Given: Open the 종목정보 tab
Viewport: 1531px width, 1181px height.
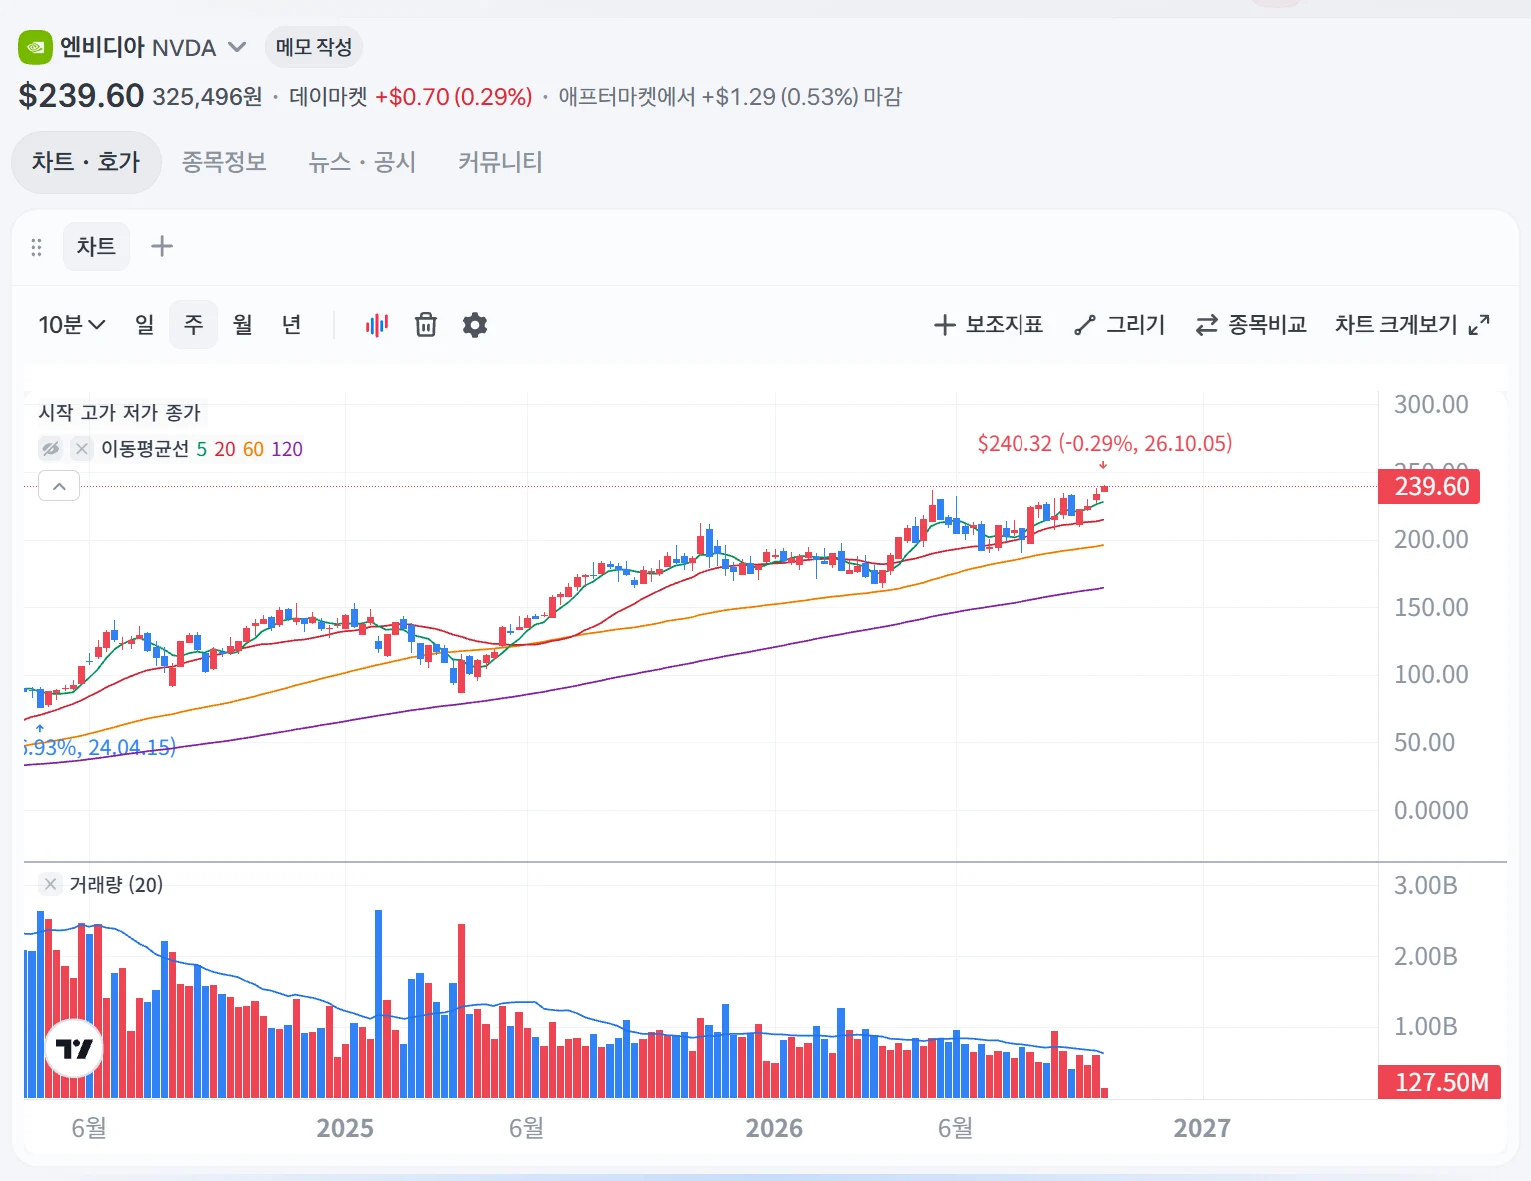Looking at the screenshot, I should [x=224, y=162].
